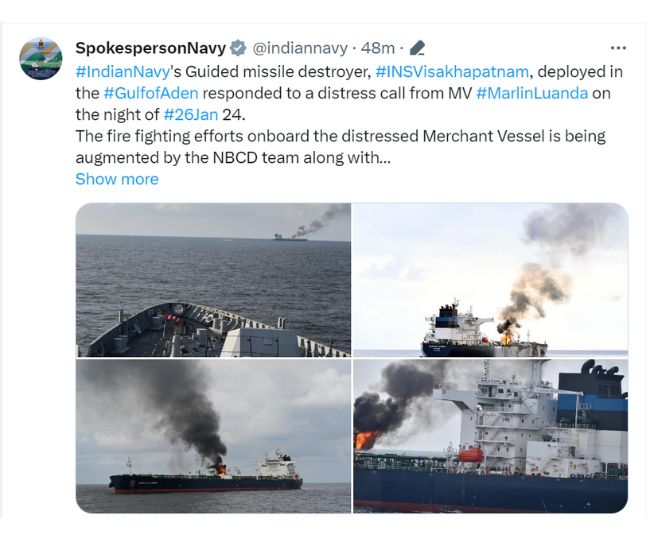Screen dimensions: 650x540
Task: Open the SpokespersonNavy display name
Action: (150, 48)
